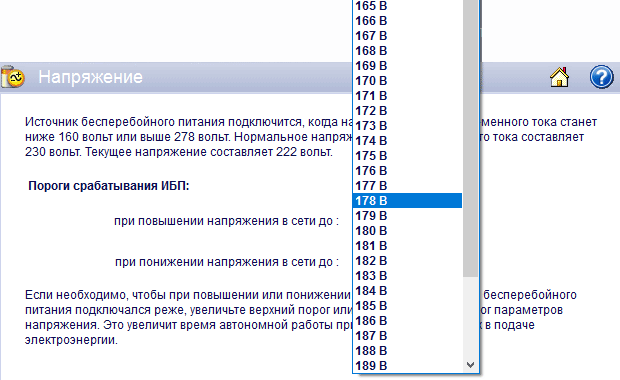620x380 pixels.
Task: Set threshold to 186 В
Action: [407, 321]
